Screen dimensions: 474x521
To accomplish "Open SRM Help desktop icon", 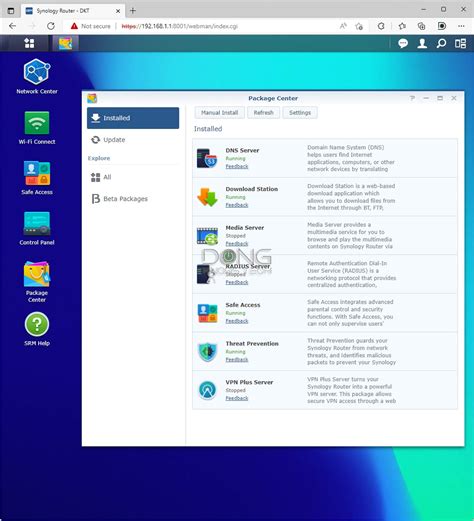I will (37, 329).
